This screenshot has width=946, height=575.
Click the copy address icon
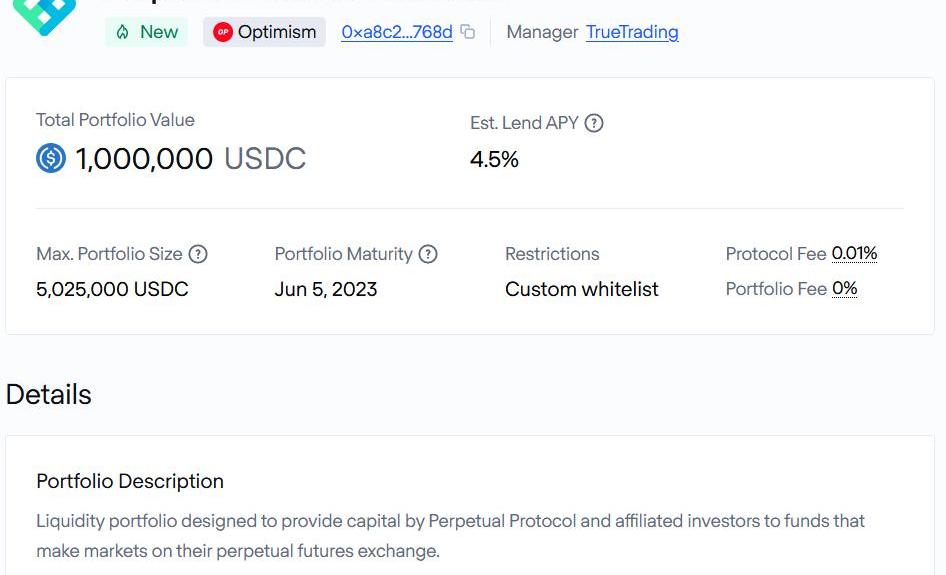[x=467, y=32]
